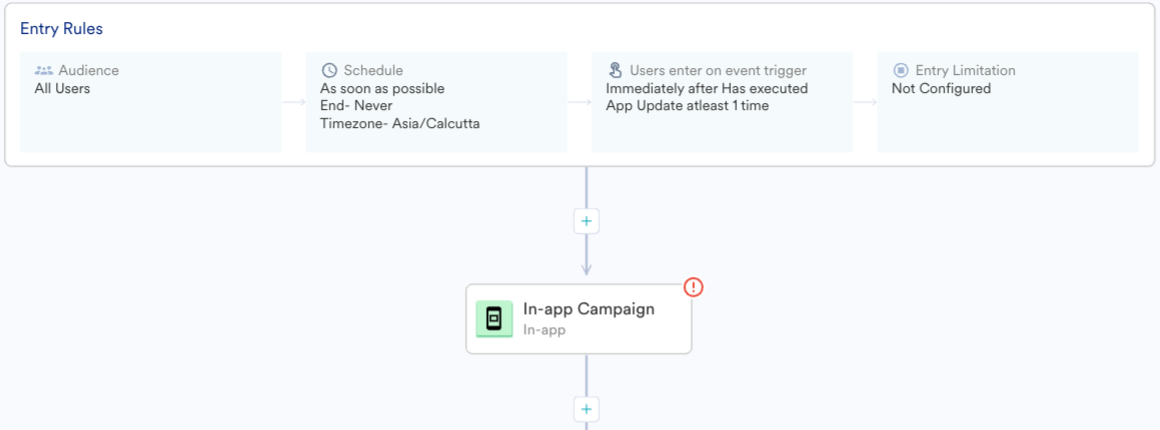
Task: Open the Audience All Users card
Action: coord(151,102)
